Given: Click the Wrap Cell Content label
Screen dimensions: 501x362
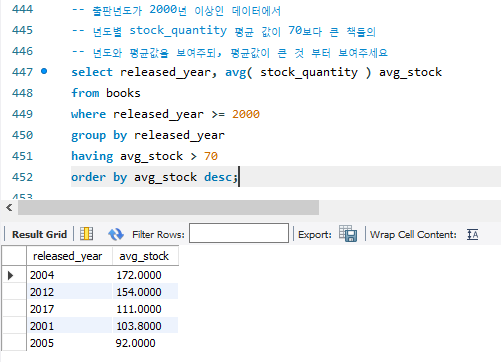Looking at the screenshot, I should tap(413, 235).
